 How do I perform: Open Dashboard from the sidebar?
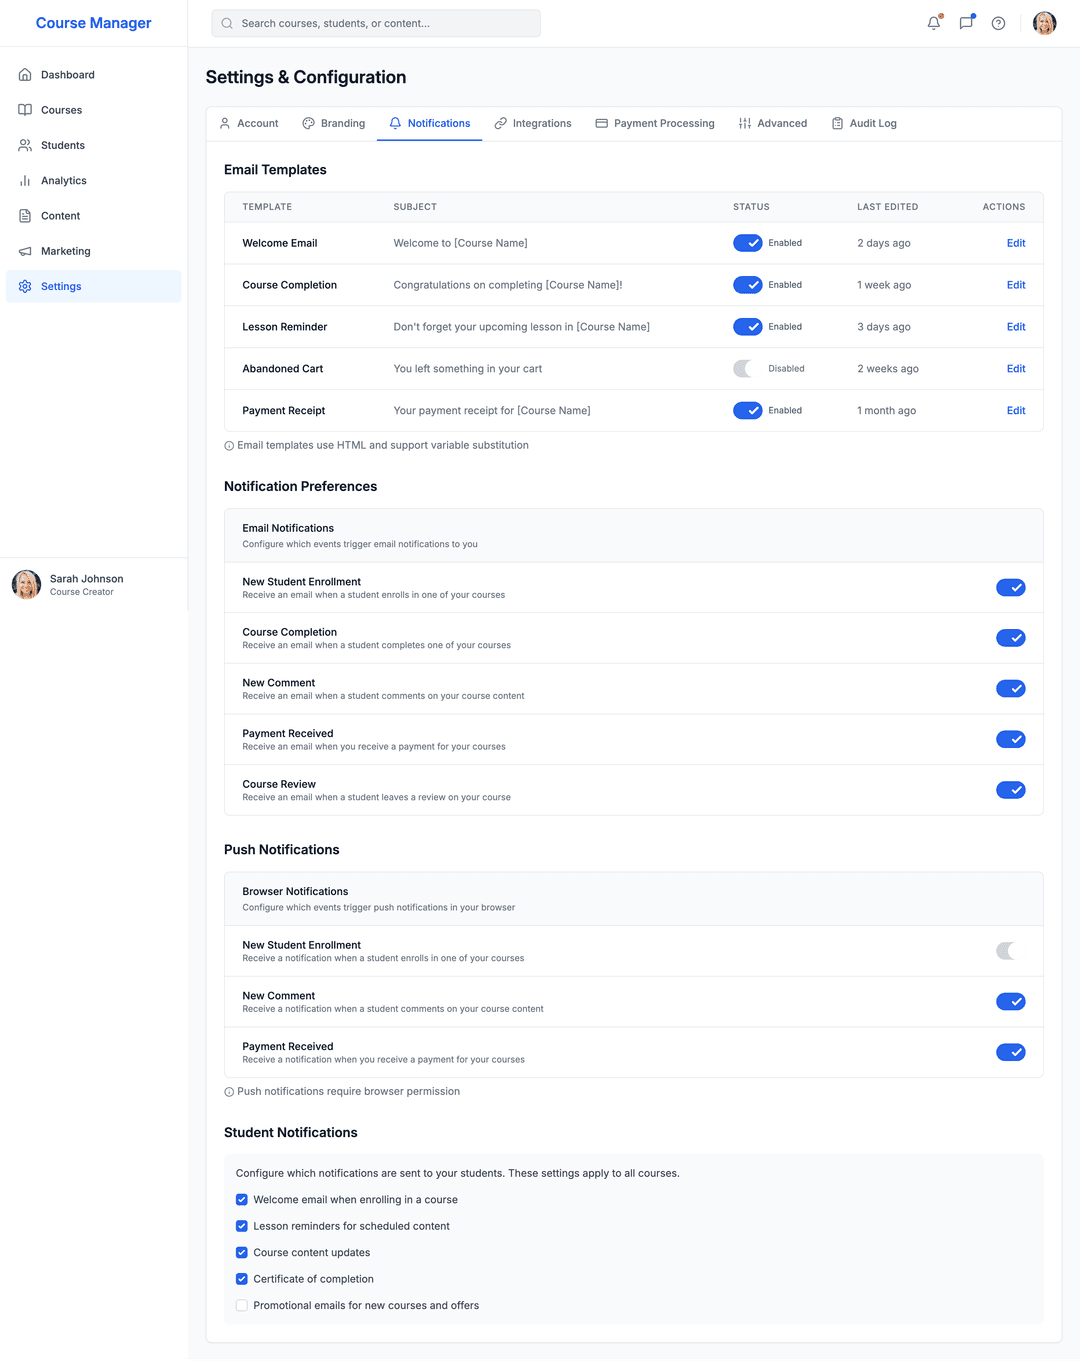[x=68, y=75]
